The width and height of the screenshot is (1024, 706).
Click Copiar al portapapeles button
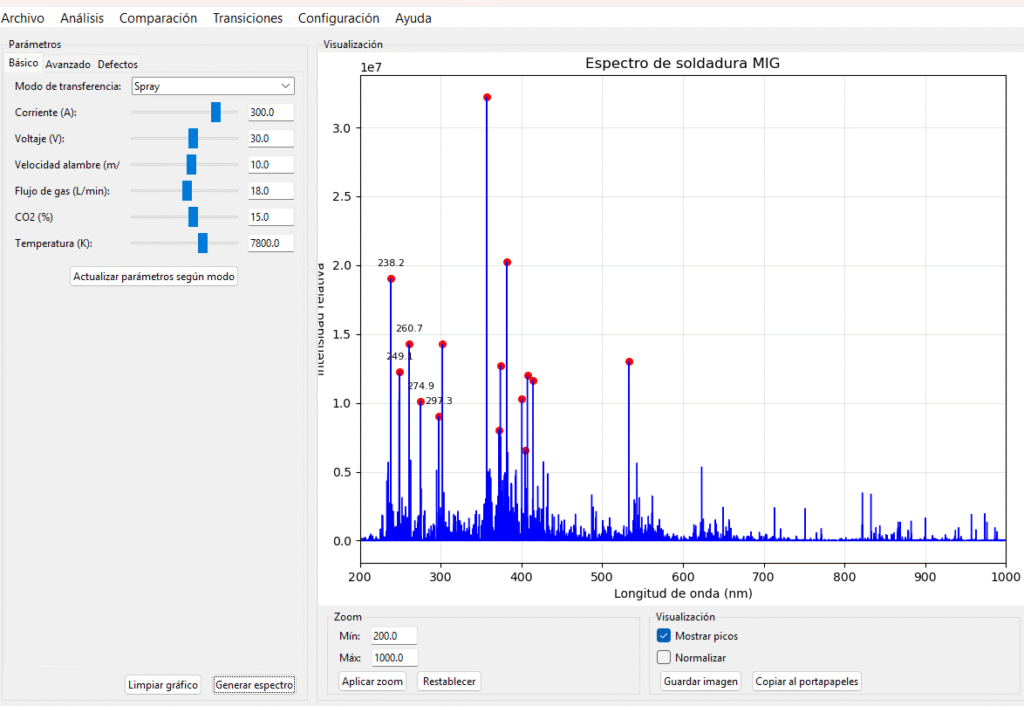[x=806, y=681]
